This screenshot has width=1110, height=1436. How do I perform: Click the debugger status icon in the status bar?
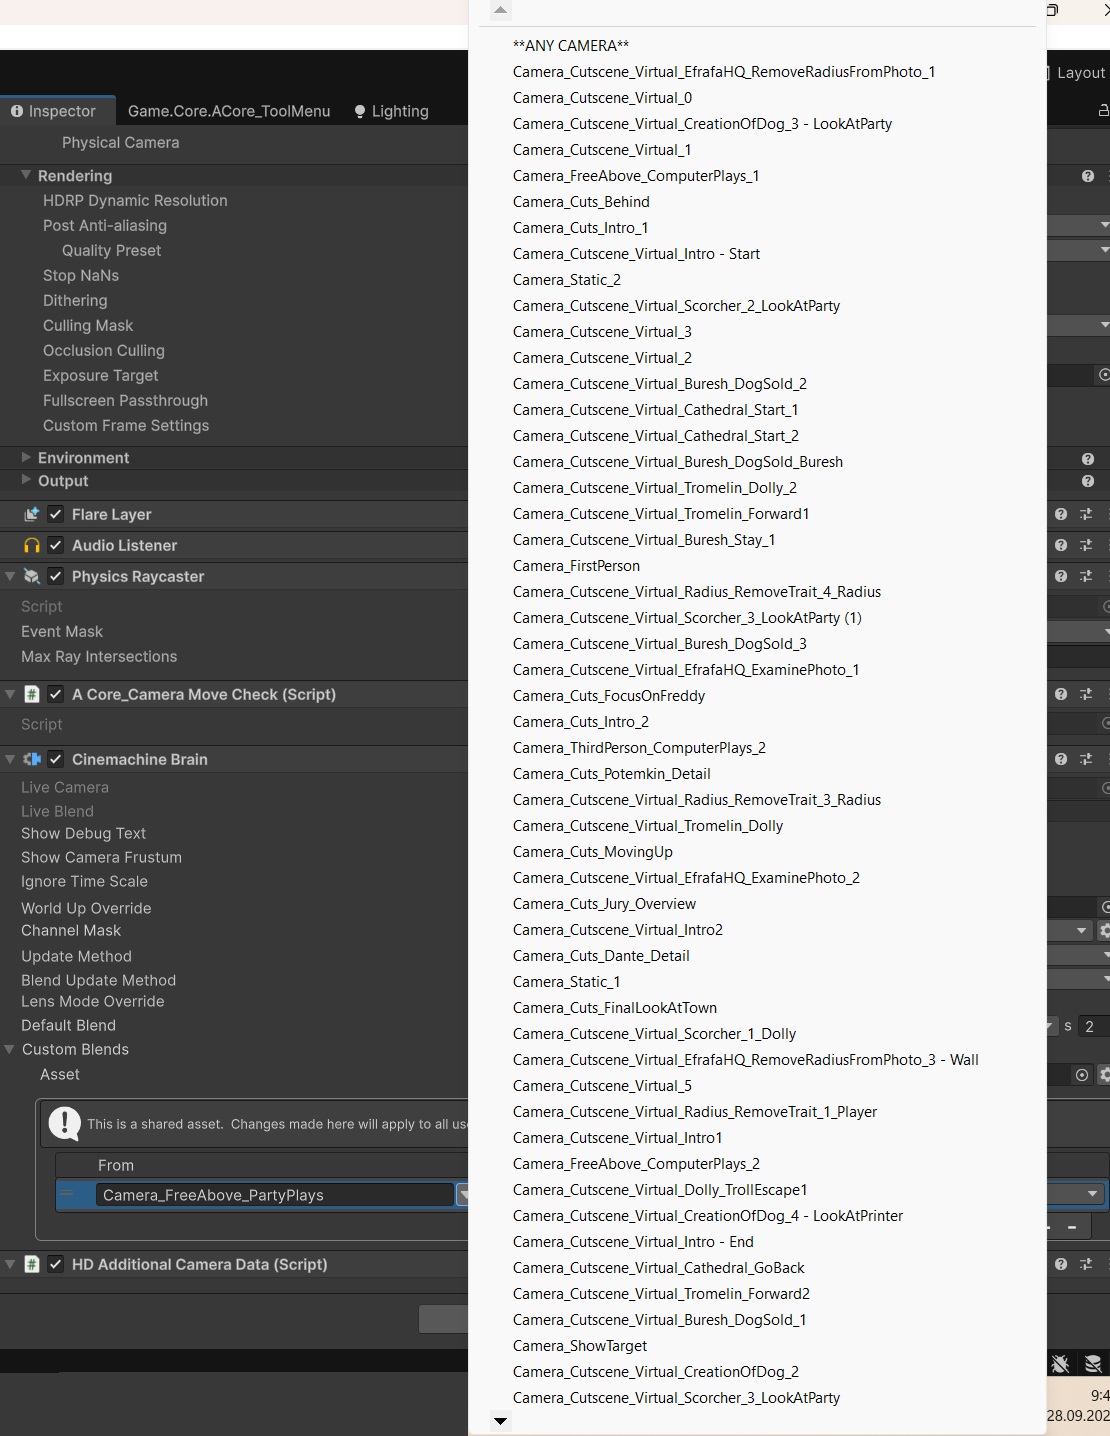pos(1058,1363)
